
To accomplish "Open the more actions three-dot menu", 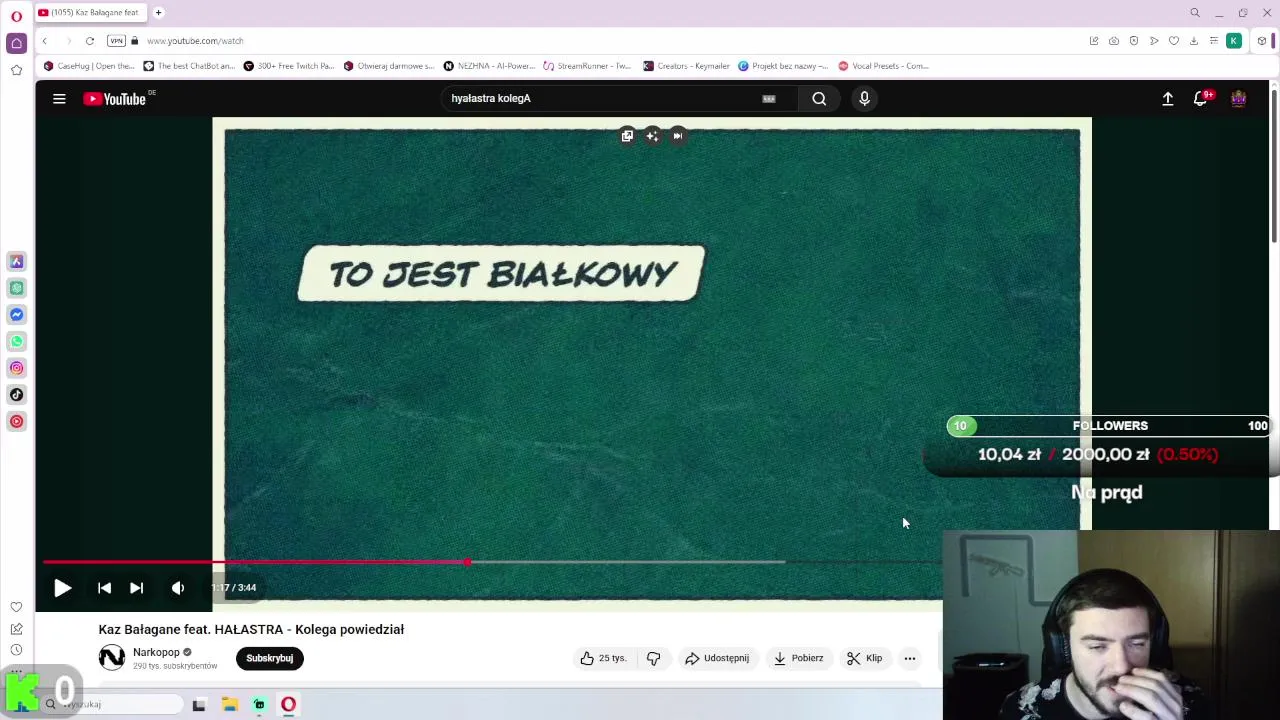I will click(x=910, y=658).
